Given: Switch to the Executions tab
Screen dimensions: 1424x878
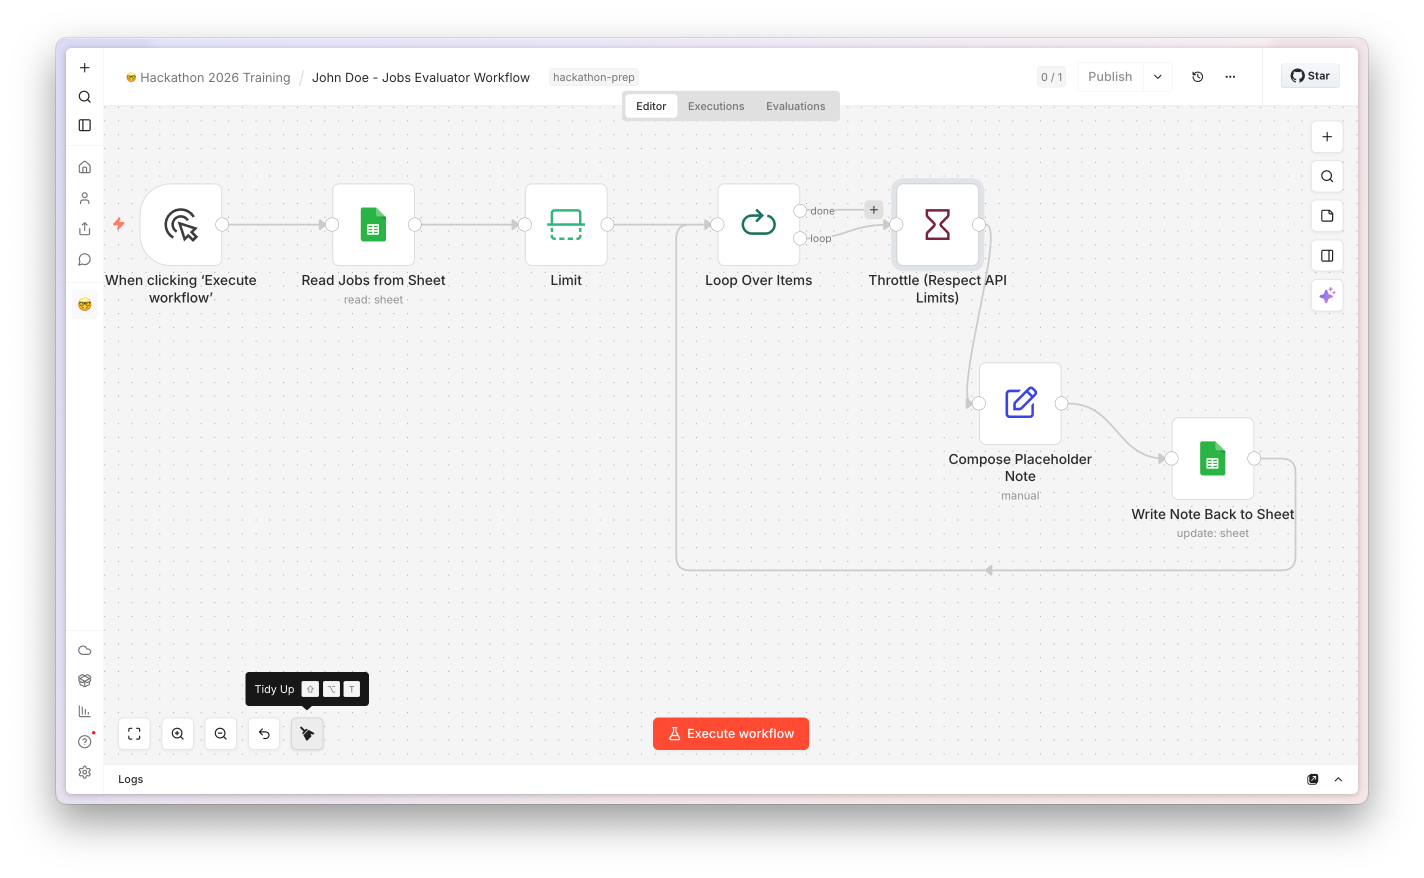Looking at the screenshot, I should pos(716,106).
